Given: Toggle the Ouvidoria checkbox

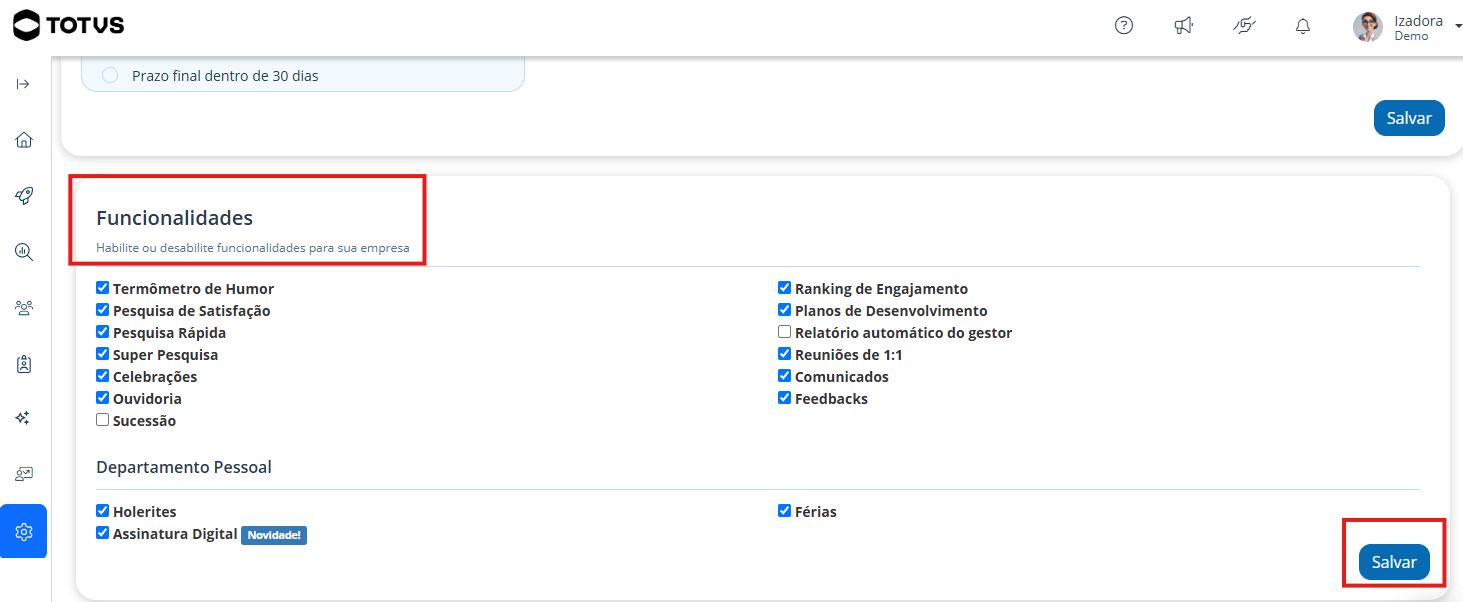Looking at the screenshot, I should tap(102, 398).
